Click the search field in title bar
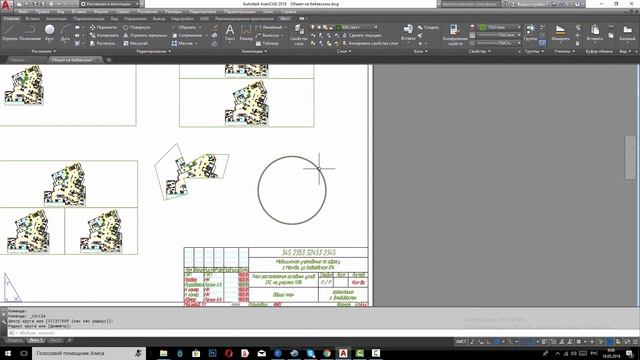 470,4
